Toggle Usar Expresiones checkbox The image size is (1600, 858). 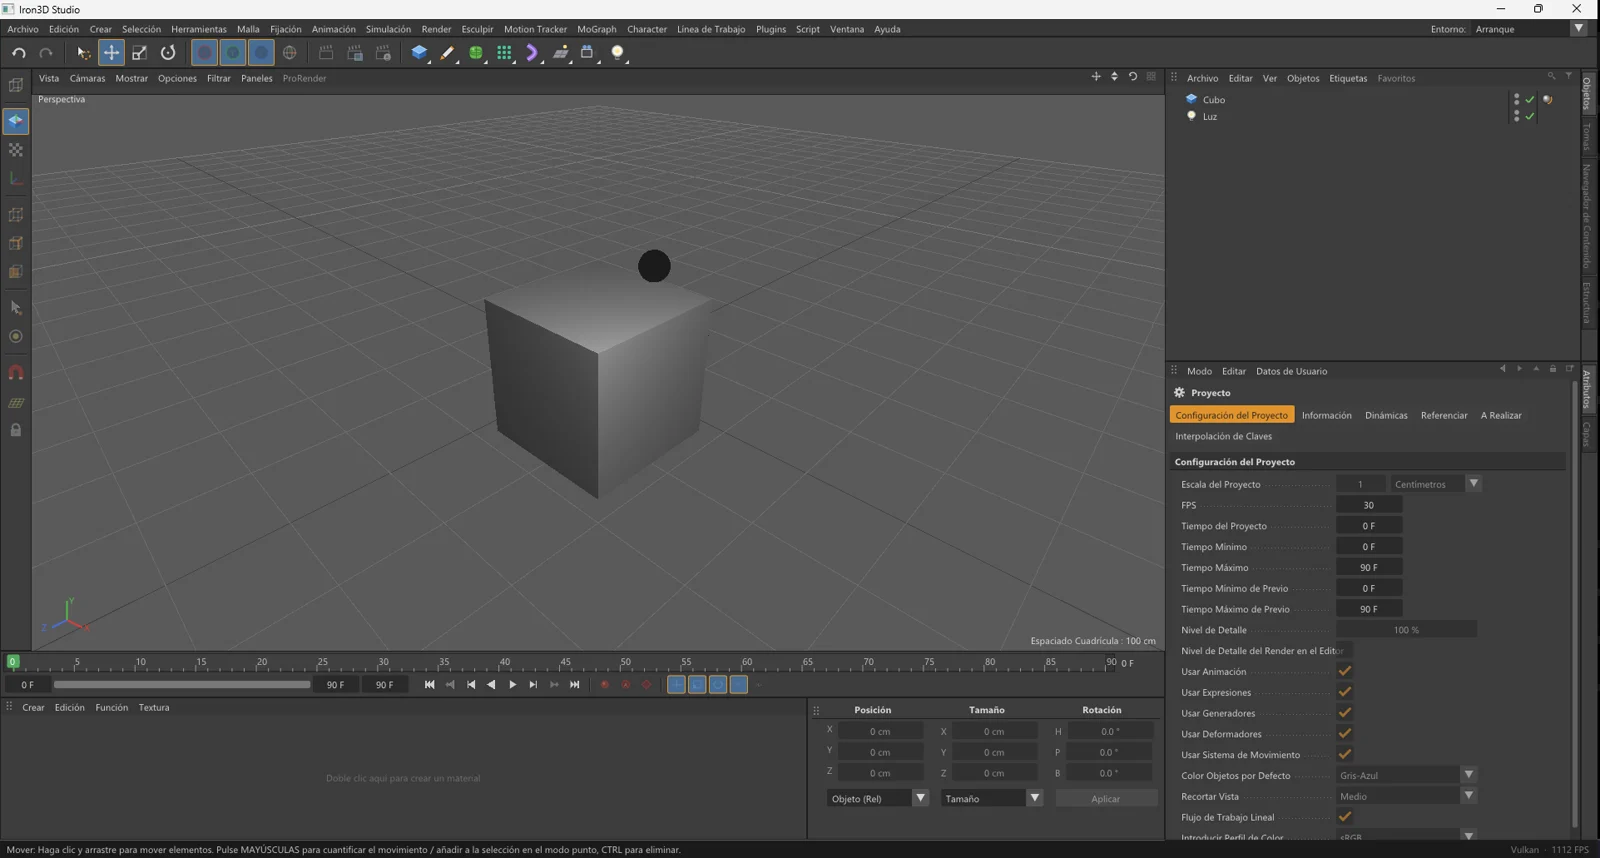[x=1345, y=692]
